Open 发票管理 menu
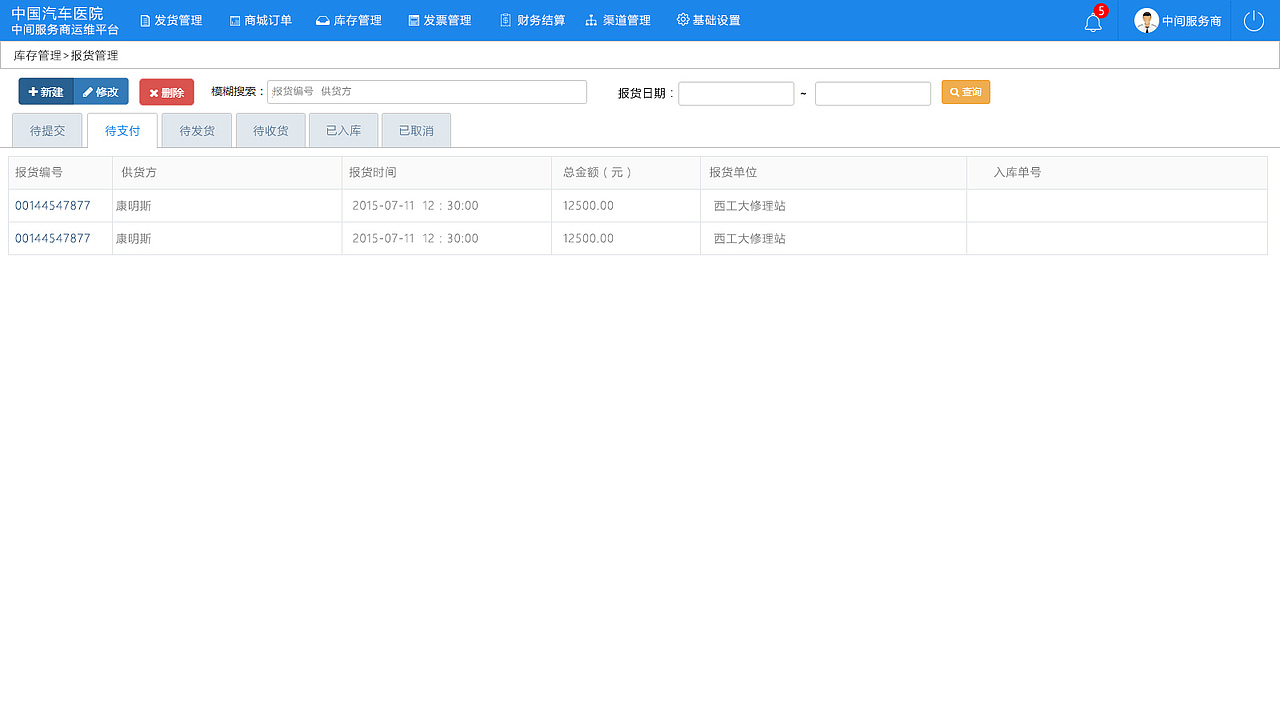 click(440, 21)
